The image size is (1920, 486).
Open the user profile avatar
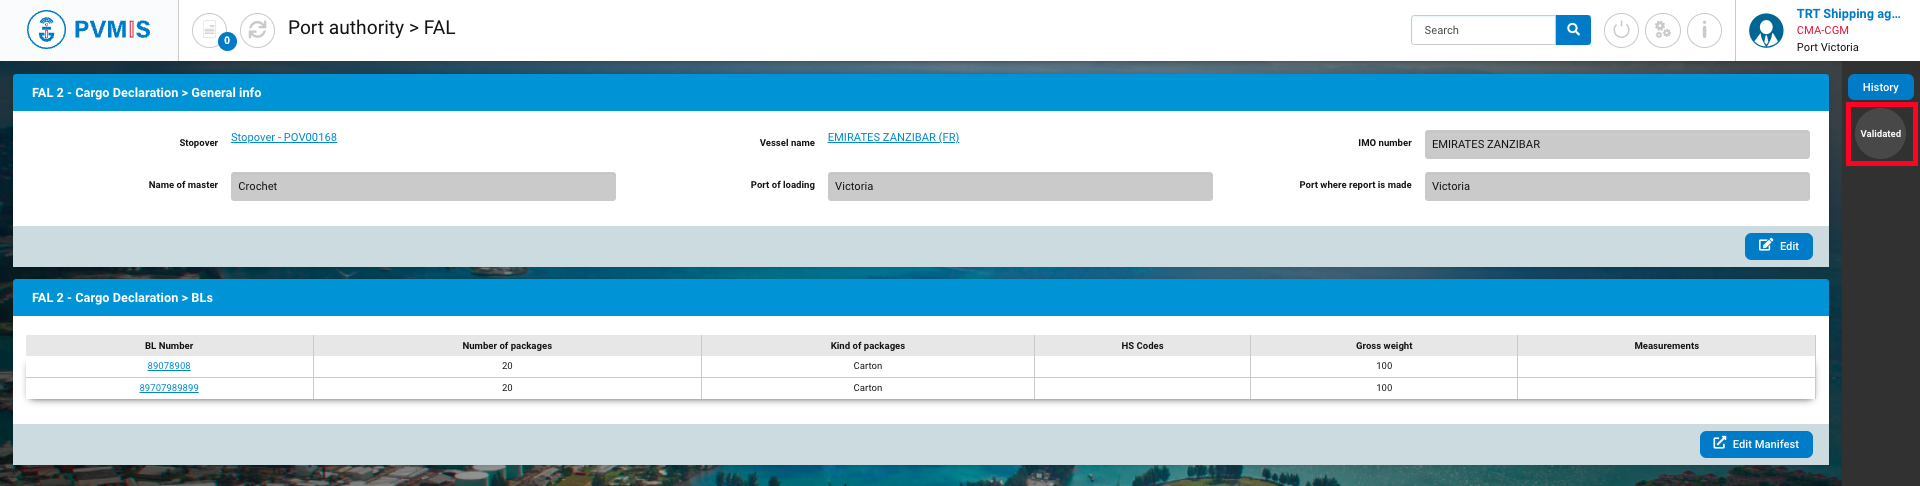tap(1766, 31)
